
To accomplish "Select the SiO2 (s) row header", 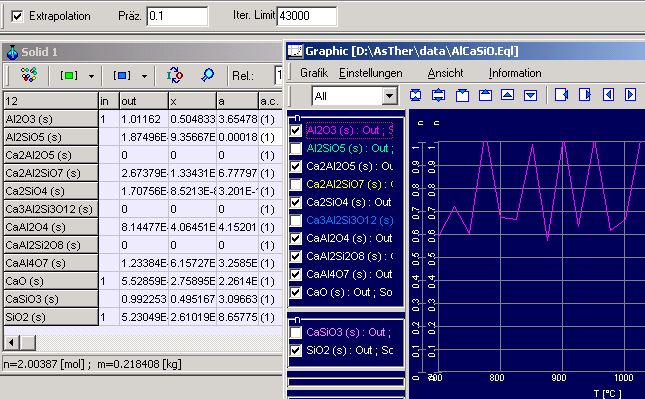I will 51,317.
